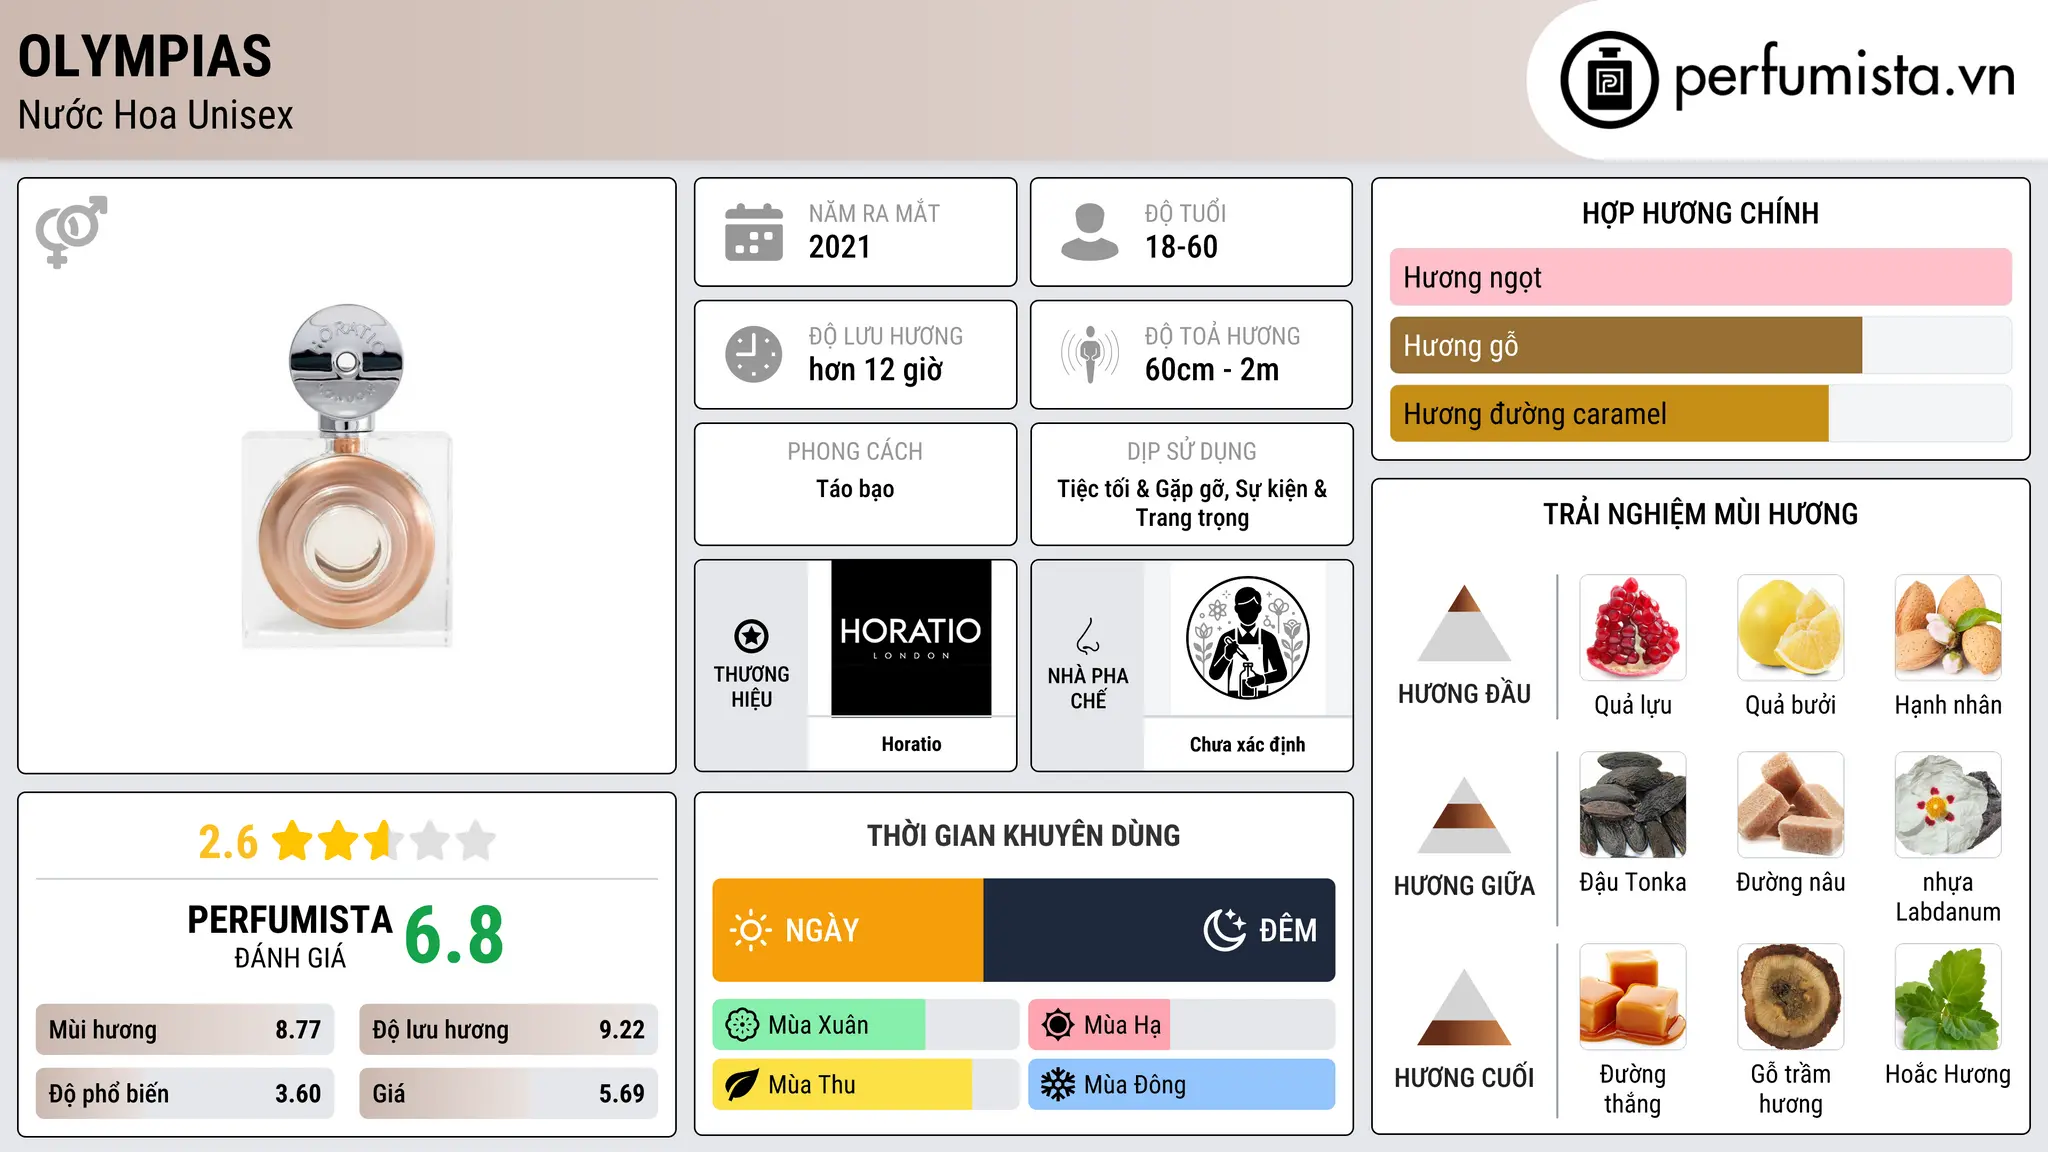Select the Quả bưởi grapefruit image

1790,628
